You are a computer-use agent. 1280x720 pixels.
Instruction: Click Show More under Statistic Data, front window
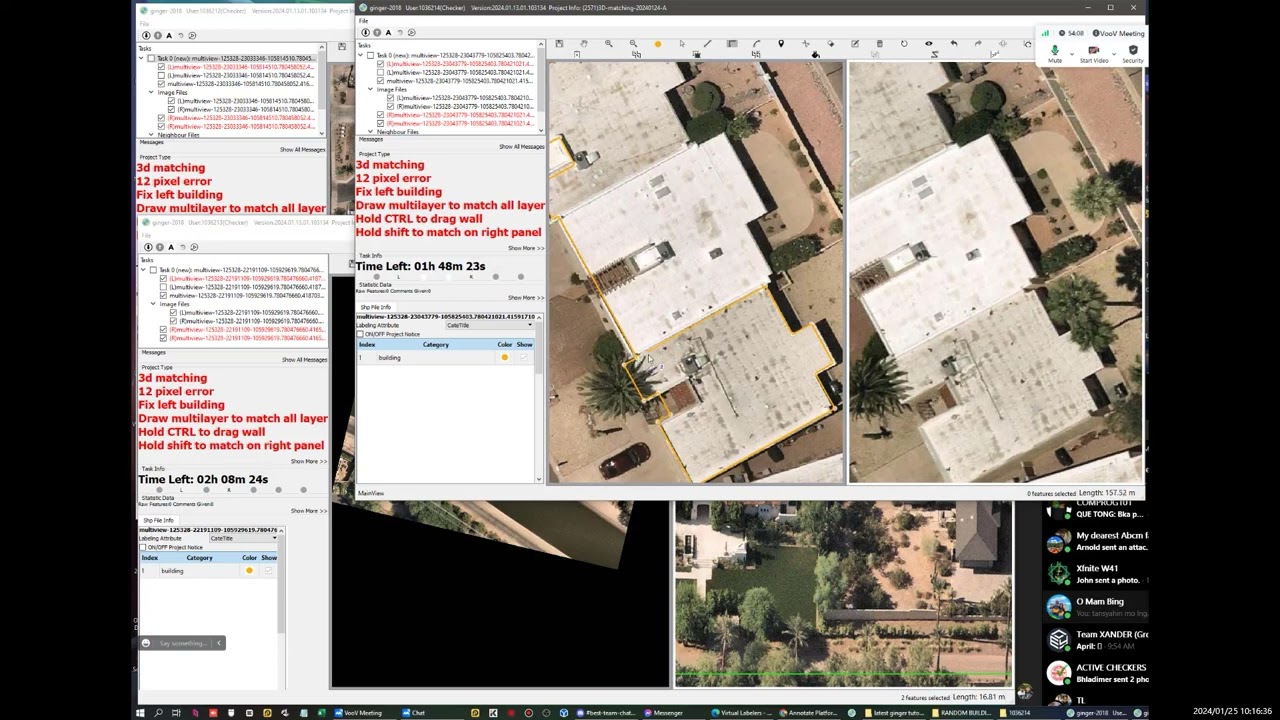pos(526,297)
